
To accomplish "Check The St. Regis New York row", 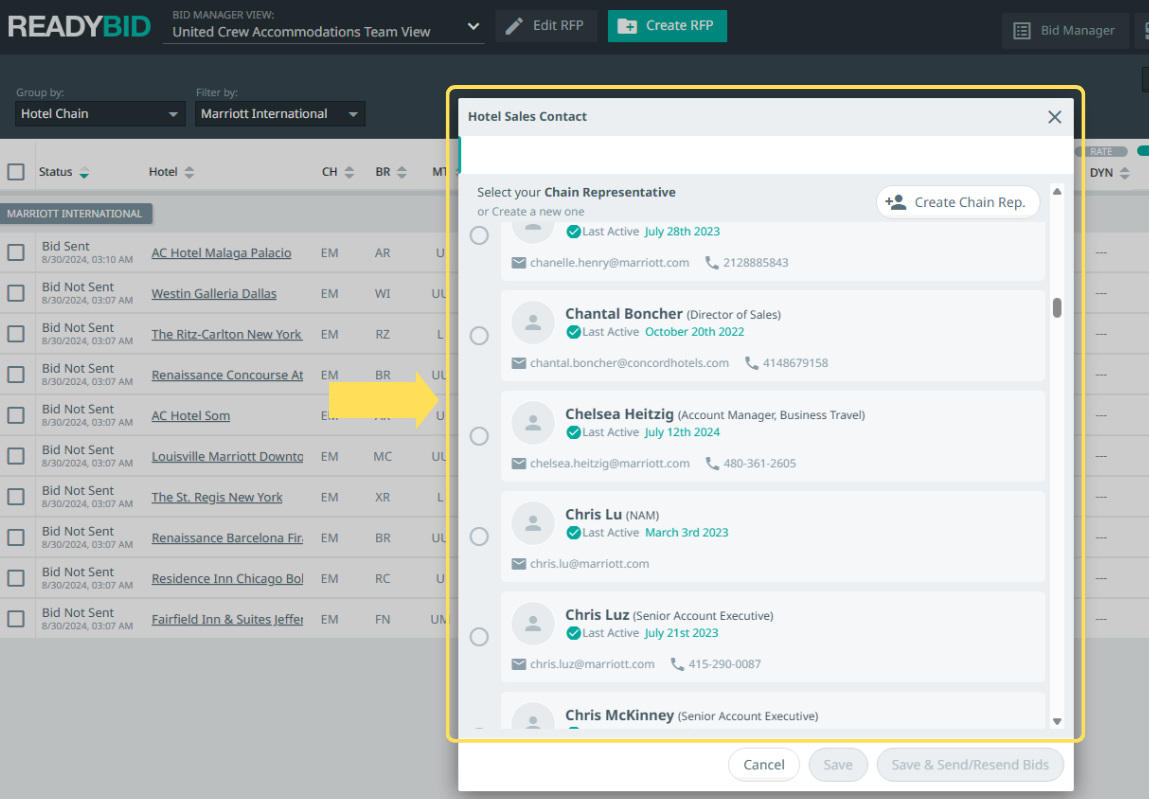I will point(15,497).
